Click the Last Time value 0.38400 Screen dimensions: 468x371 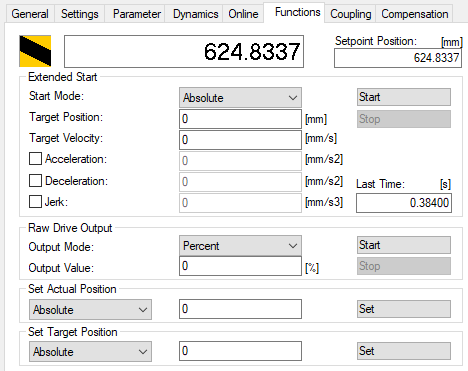(x=404, y=203)
